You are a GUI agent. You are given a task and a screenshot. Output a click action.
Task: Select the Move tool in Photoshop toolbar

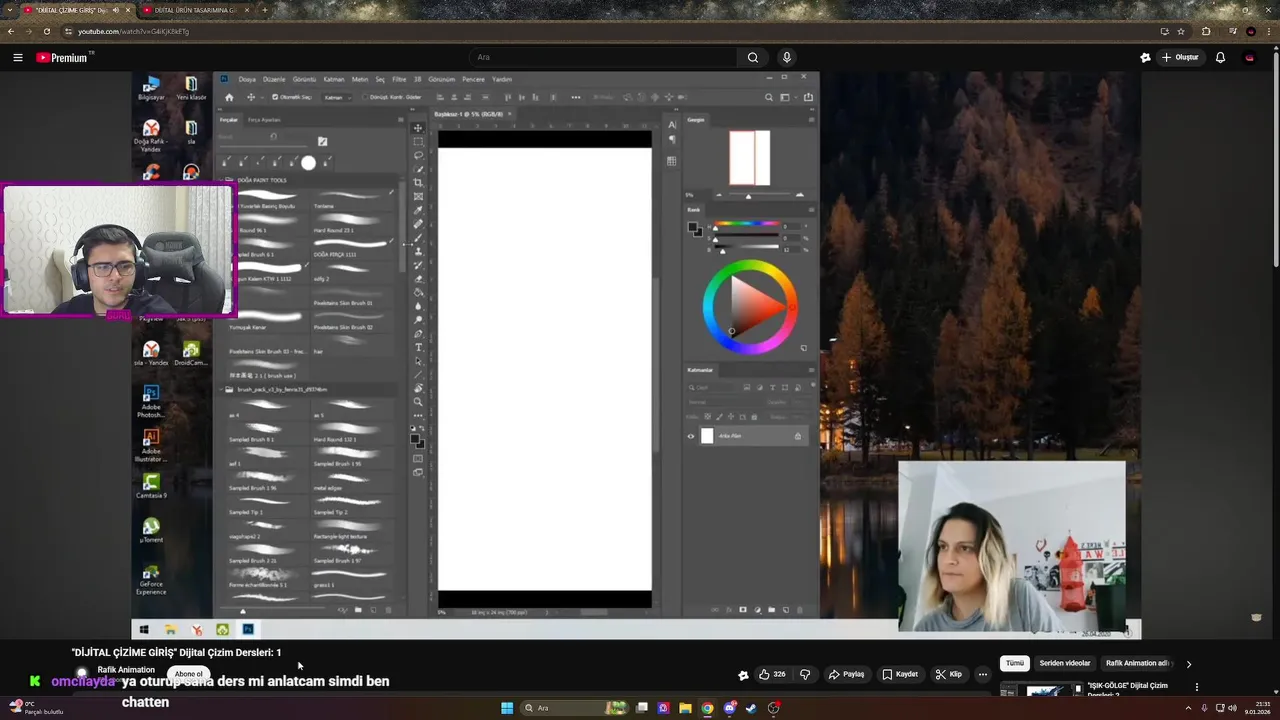tap(419, 128)
